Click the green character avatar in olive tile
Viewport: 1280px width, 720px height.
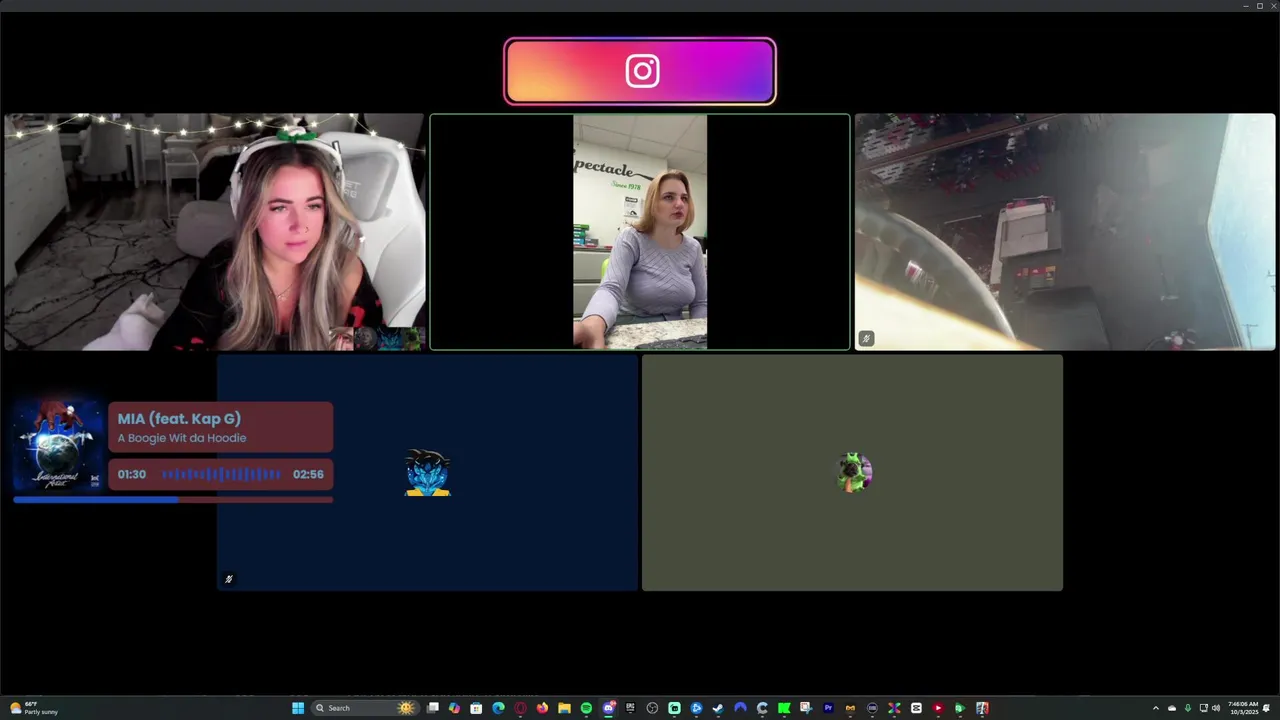coord(854,473)
